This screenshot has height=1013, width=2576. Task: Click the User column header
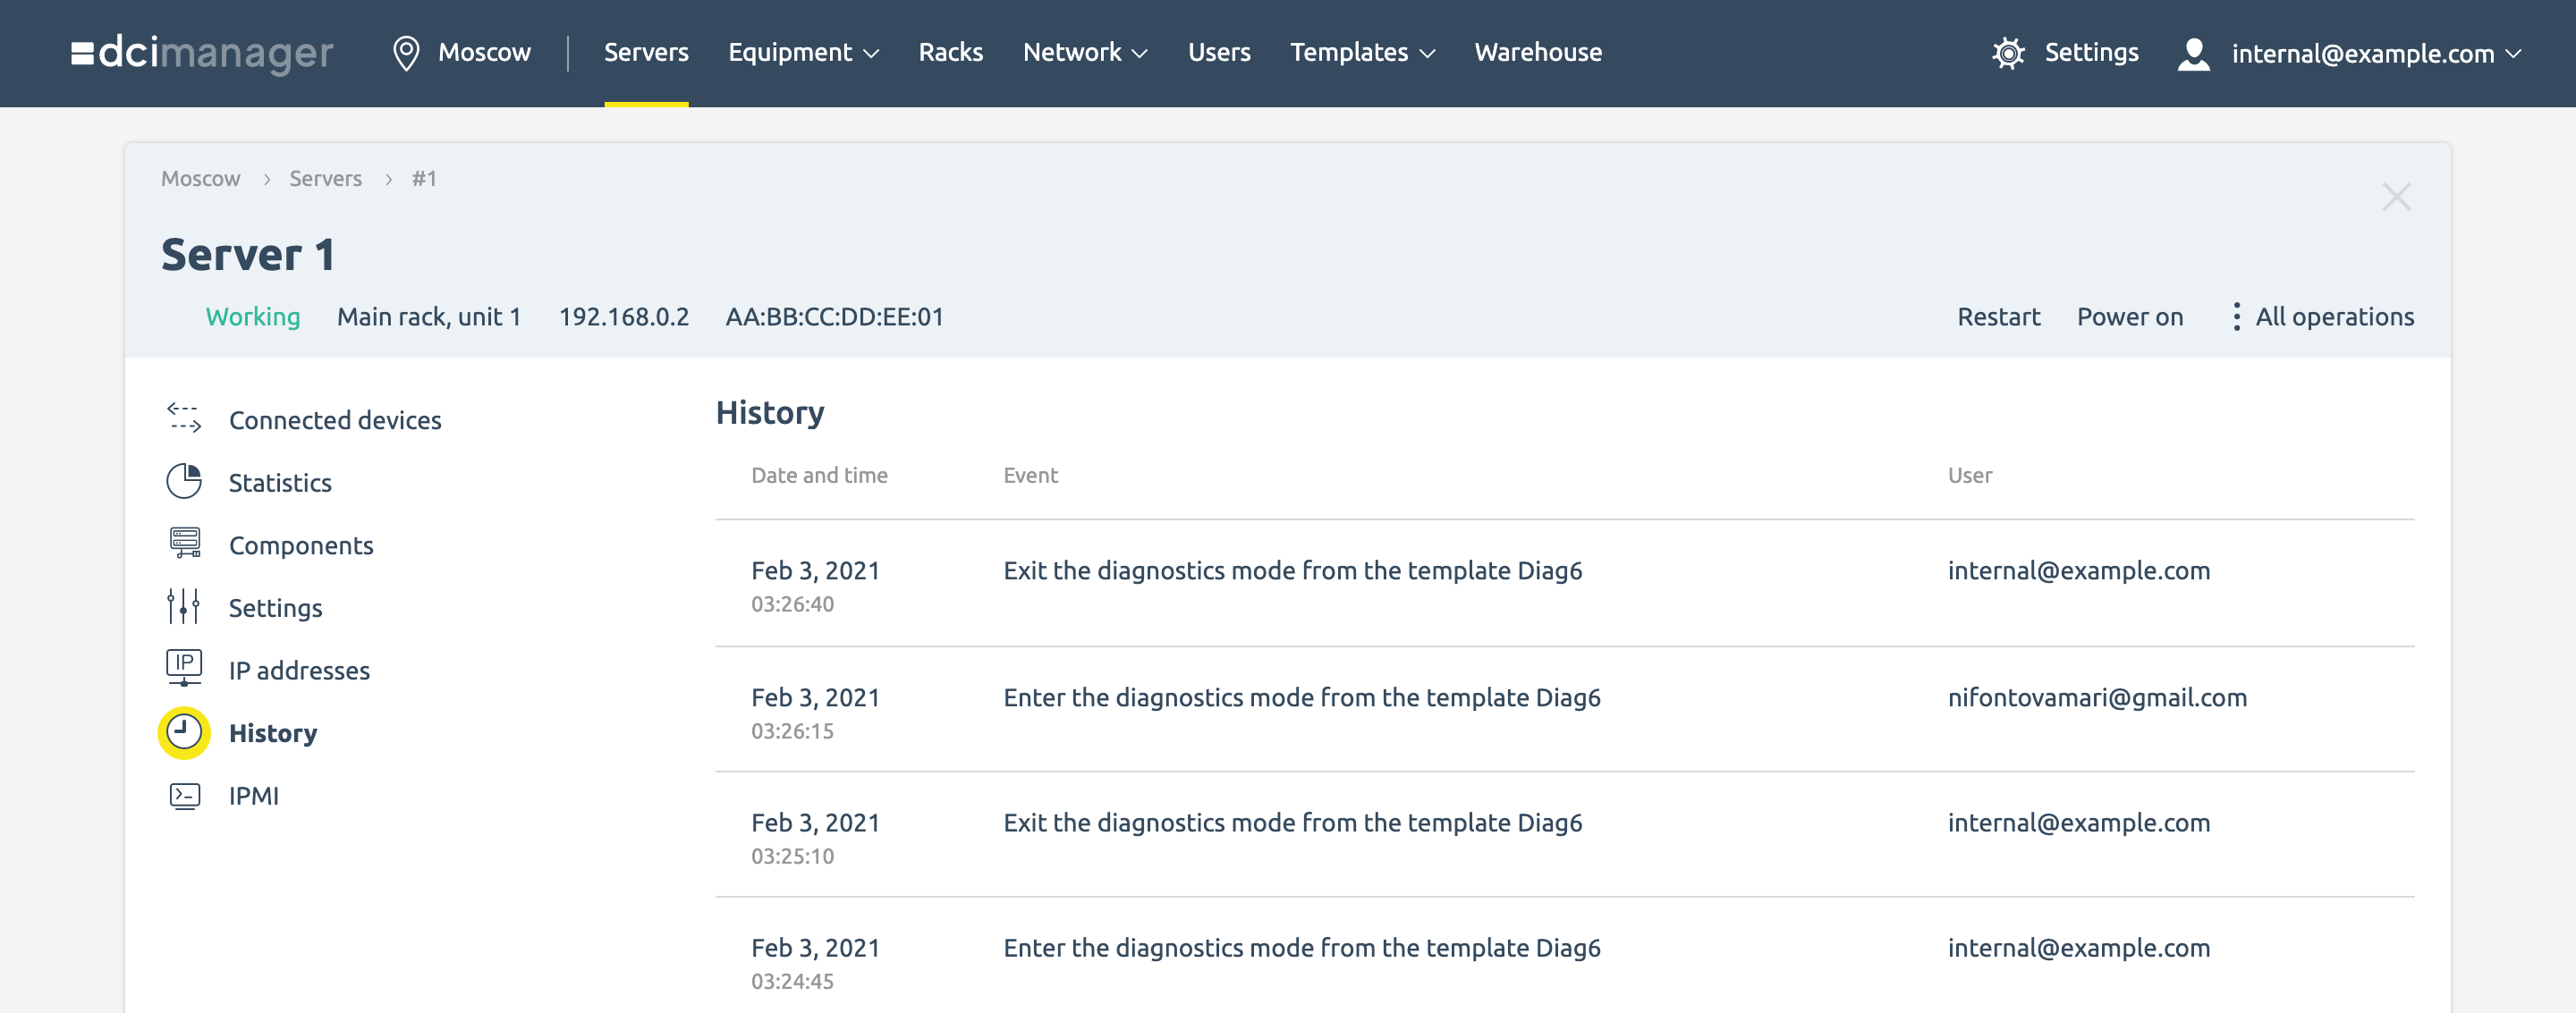1969,475
